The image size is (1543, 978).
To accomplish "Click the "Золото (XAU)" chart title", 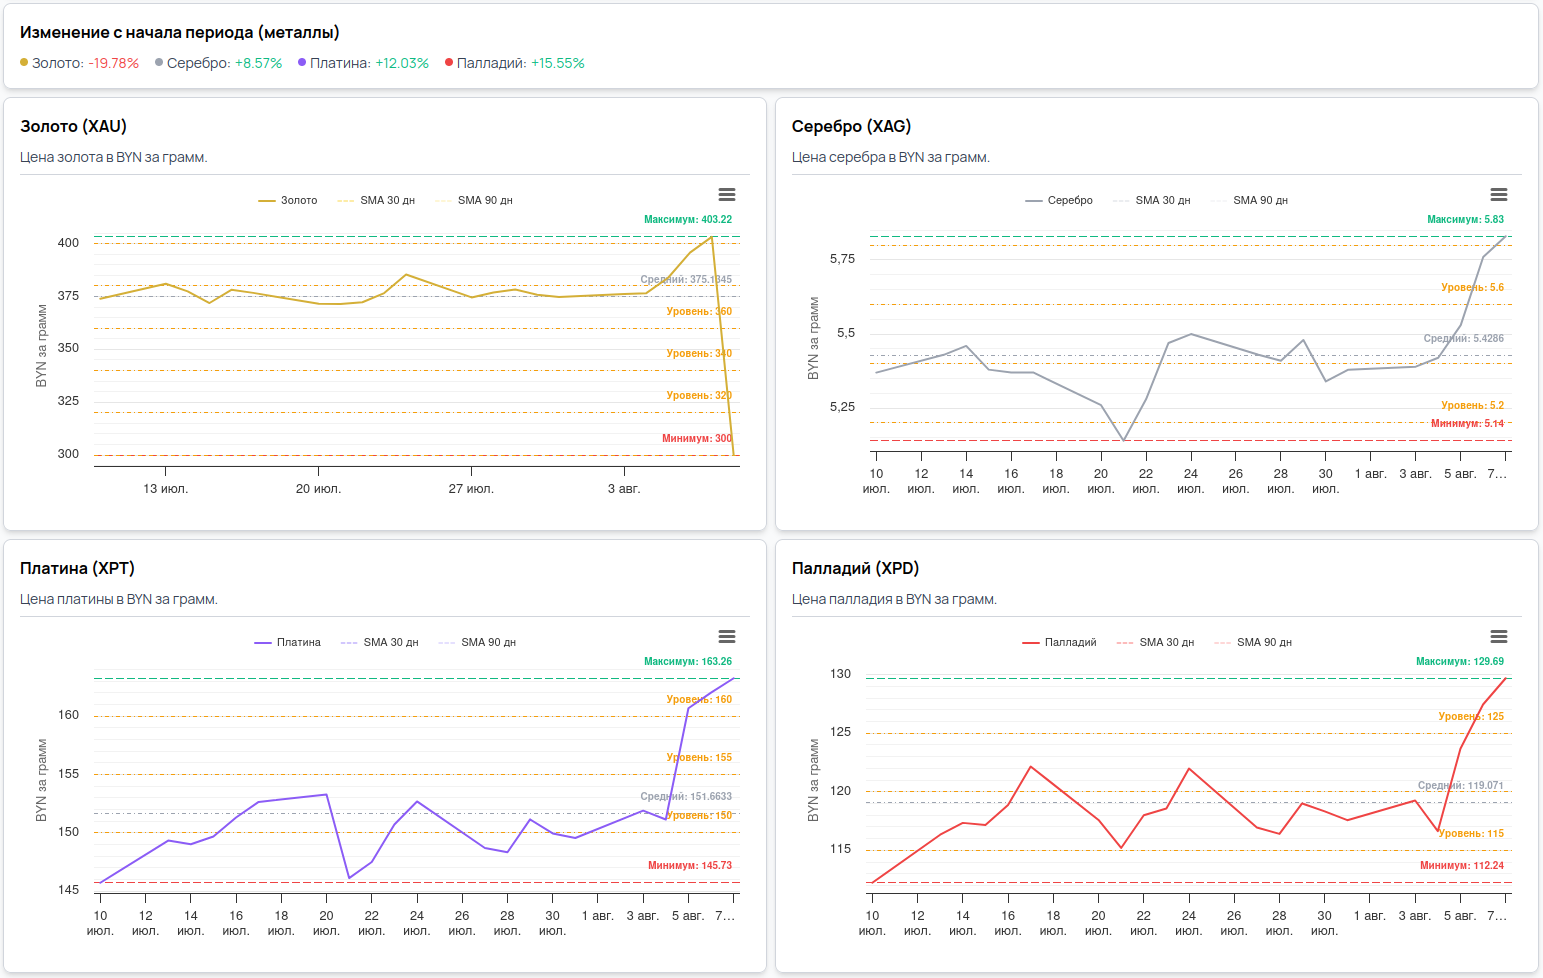I will [x=73, y=126].
